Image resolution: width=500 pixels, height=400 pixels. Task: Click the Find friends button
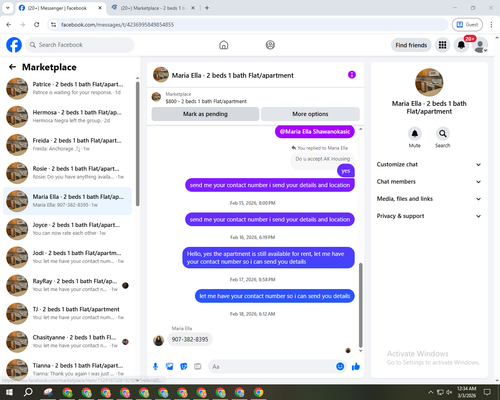tap(411, 45)
